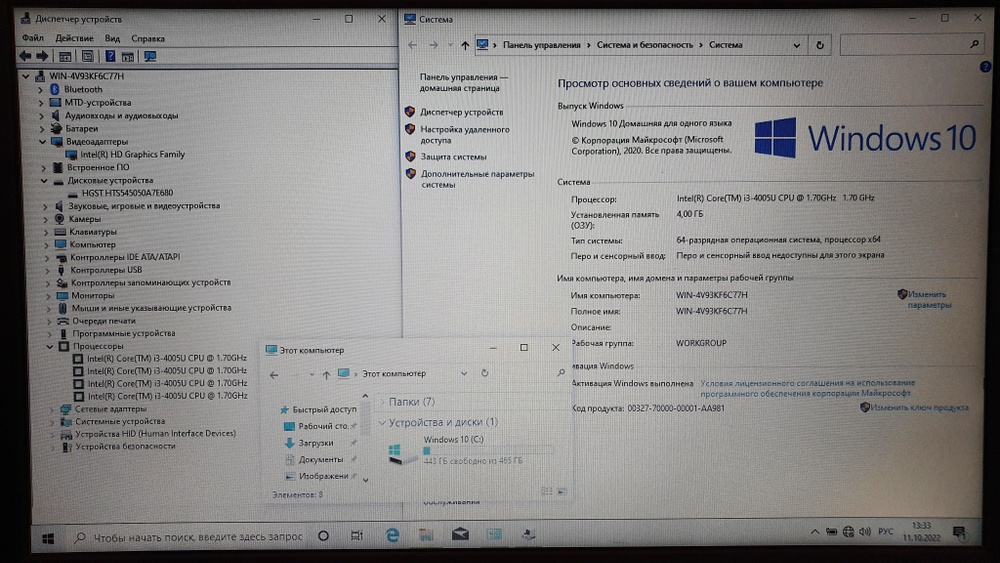This screenshot has width=1000, height=563.
Task: Expand the Папки (7) group
Action: coord(382,402)
